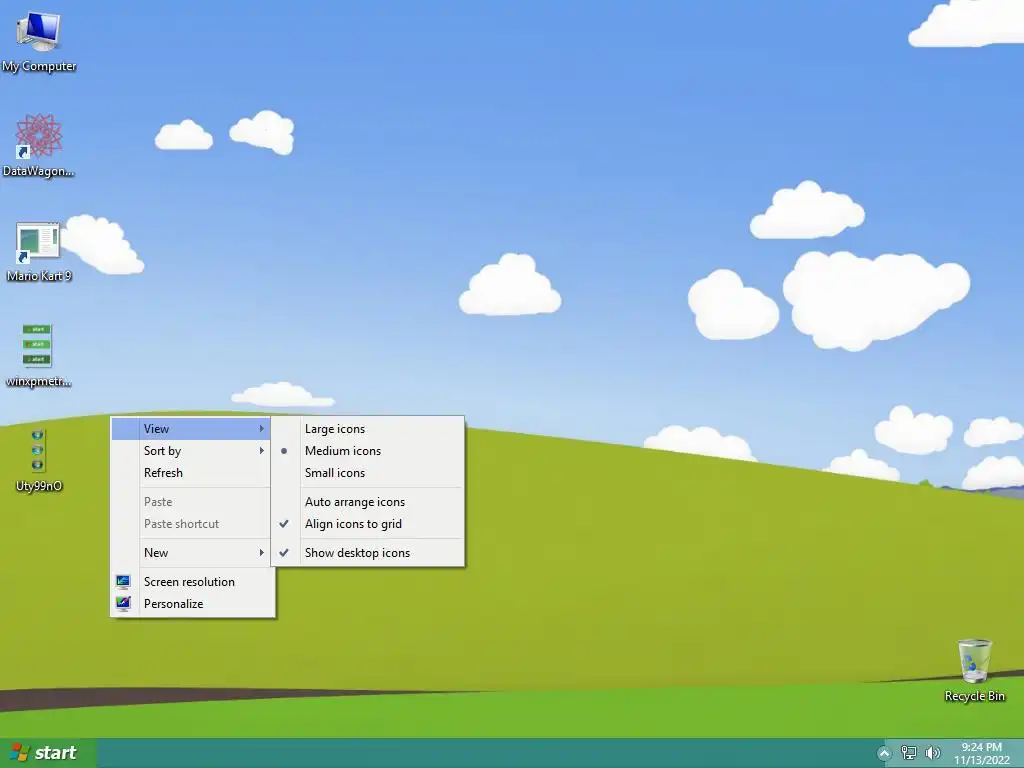
Task: Click the Personalize menu icon
Action: (x=123, y=603)
